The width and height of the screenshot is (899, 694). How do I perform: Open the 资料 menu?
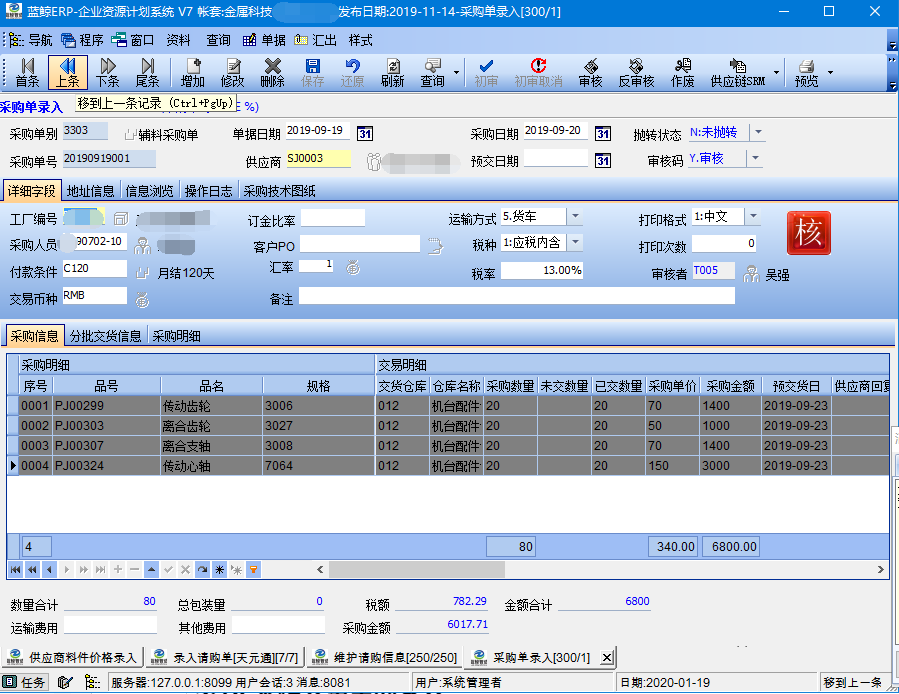[x=178, y=40]
